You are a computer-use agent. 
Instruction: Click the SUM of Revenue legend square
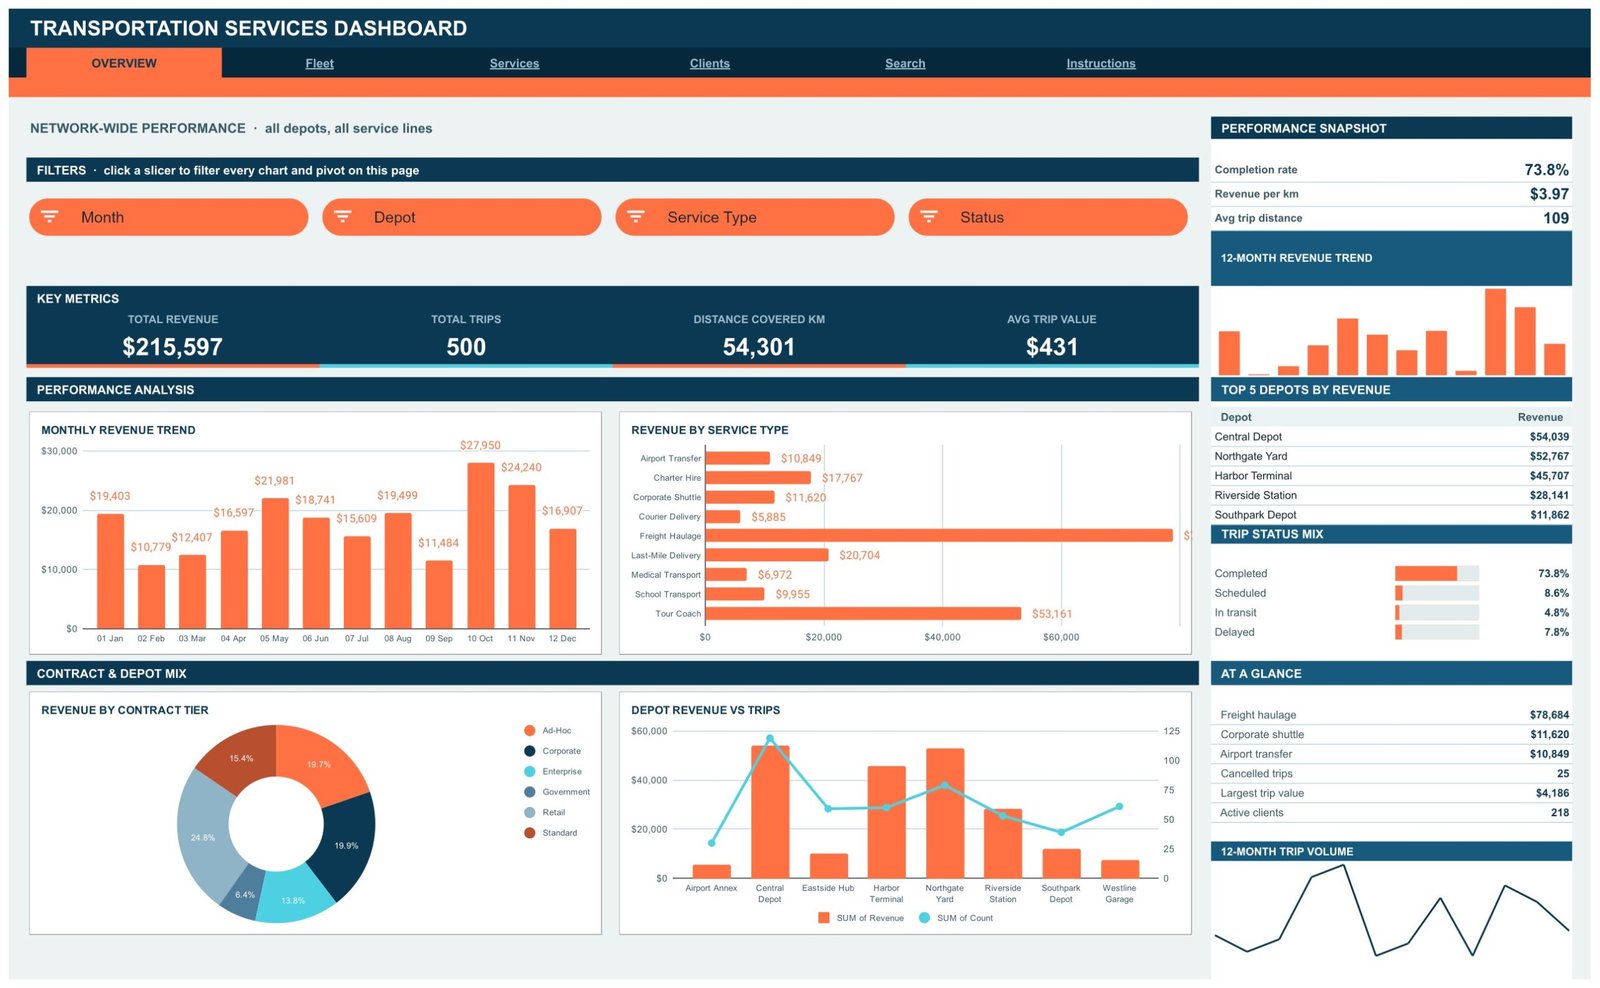click(x=824, y=918)
